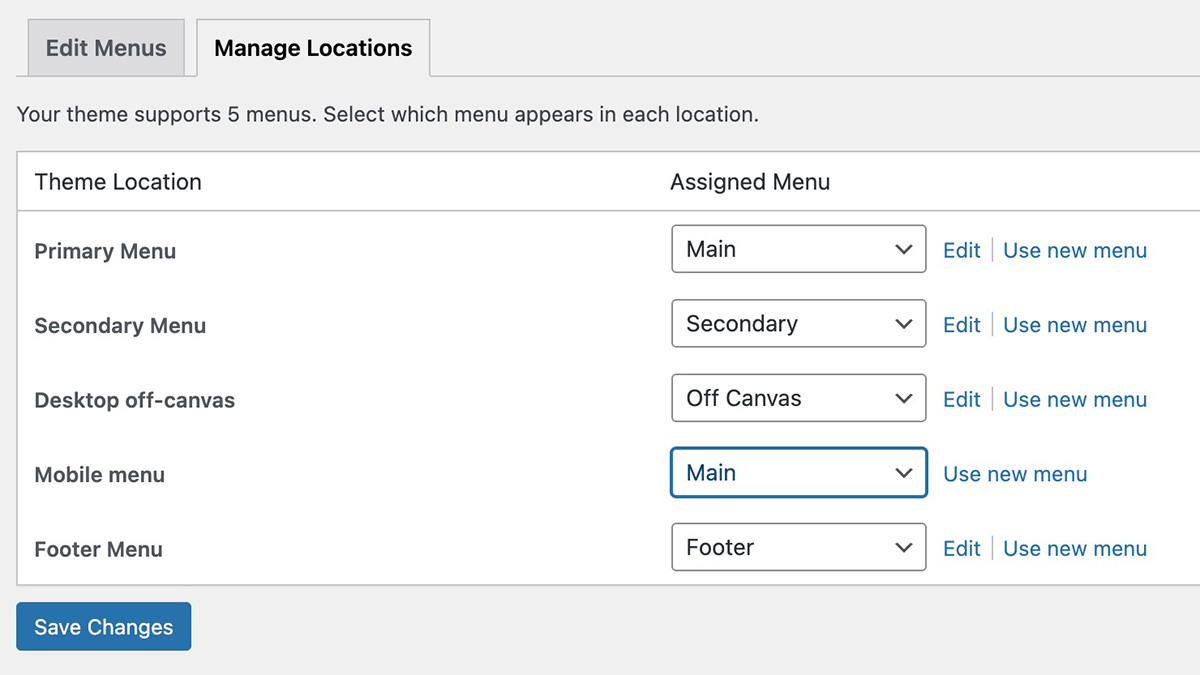Click the Assigned Menu column header

749,182
